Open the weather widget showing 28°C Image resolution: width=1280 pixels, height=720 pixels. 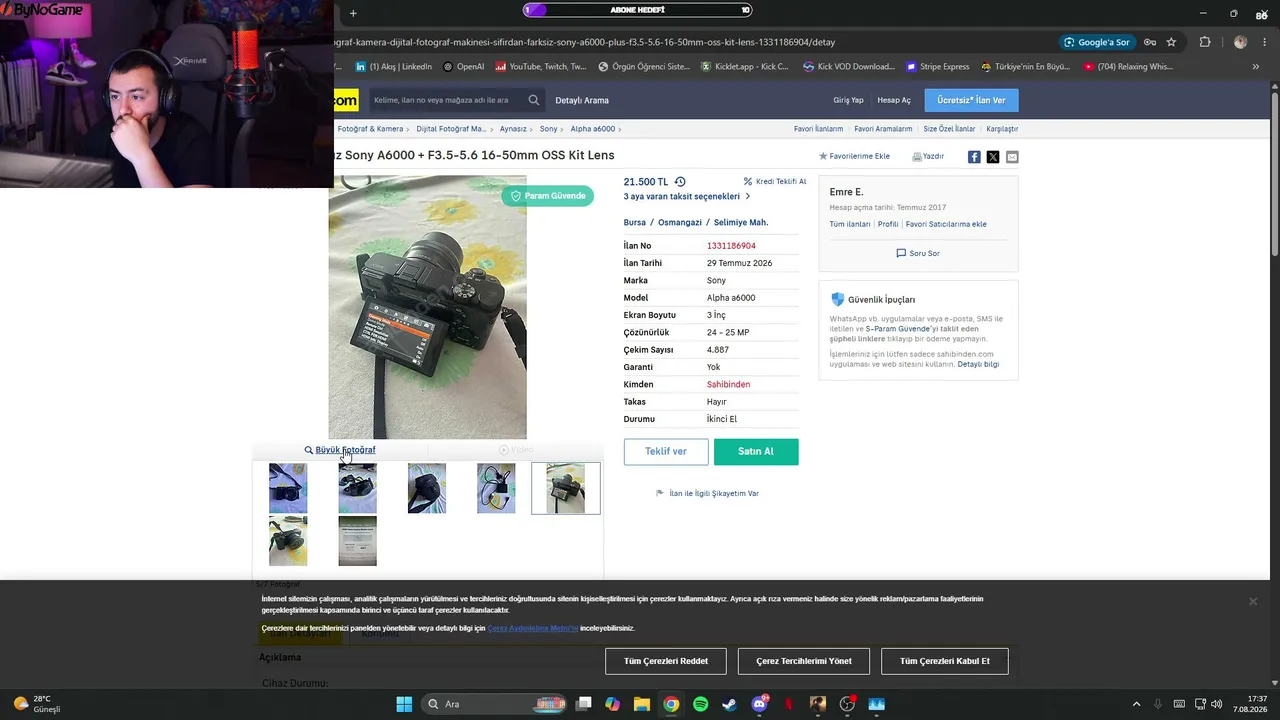coord(37,704)
